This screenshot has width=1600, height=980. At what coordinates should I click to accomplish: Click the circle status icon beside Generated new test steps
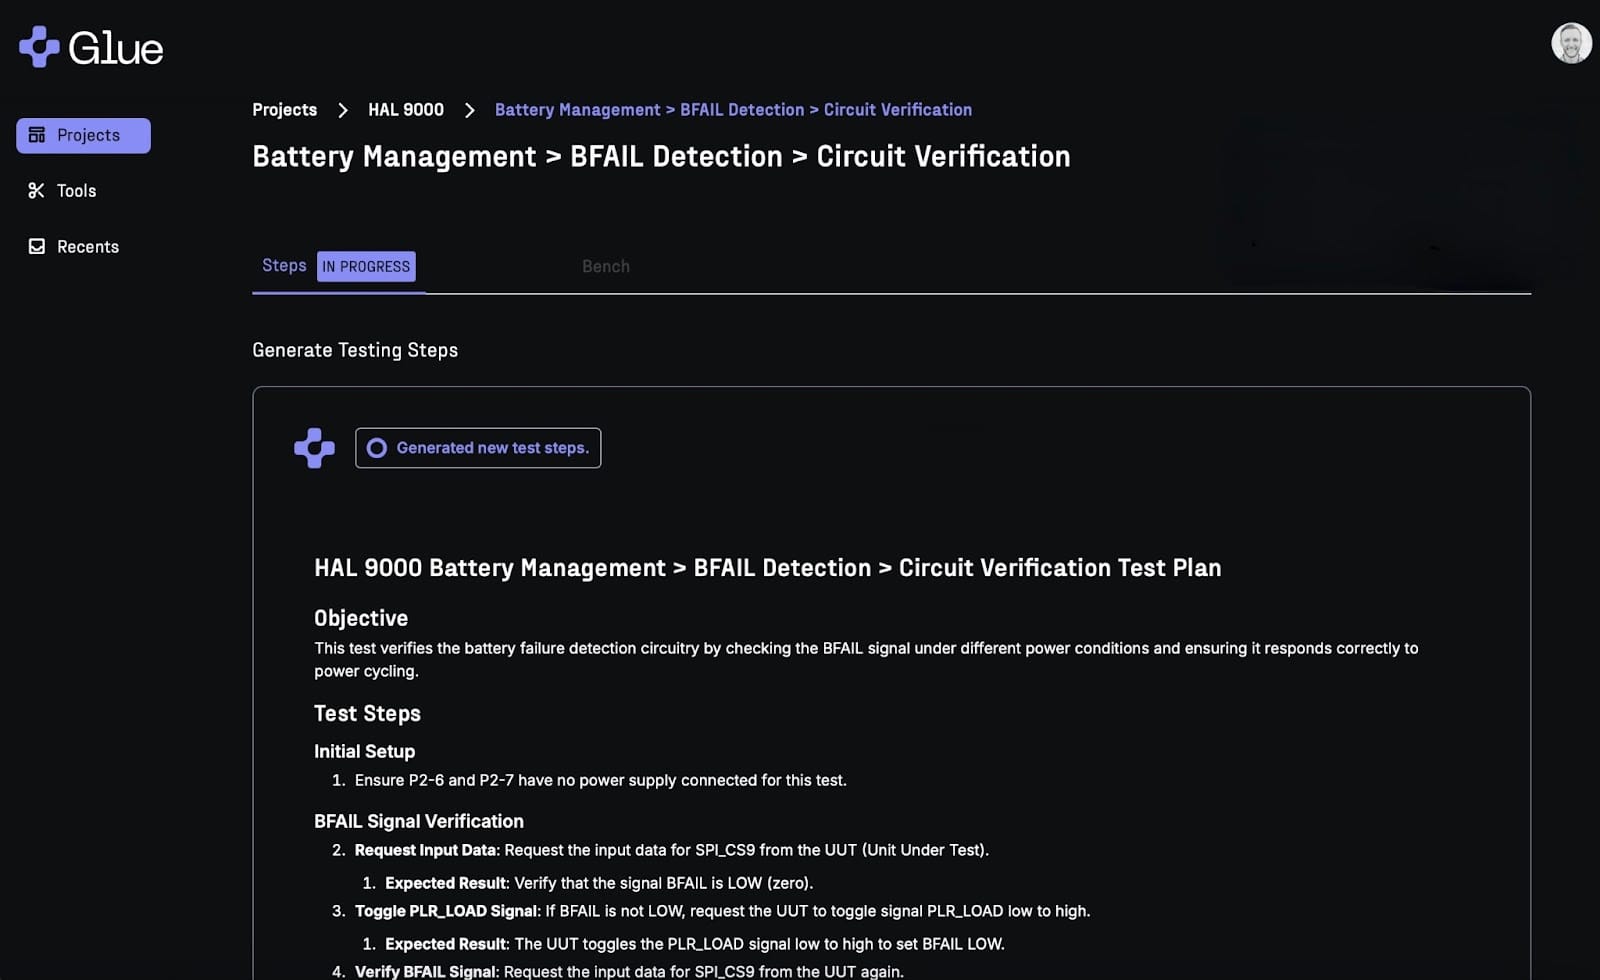click(377, 448)
